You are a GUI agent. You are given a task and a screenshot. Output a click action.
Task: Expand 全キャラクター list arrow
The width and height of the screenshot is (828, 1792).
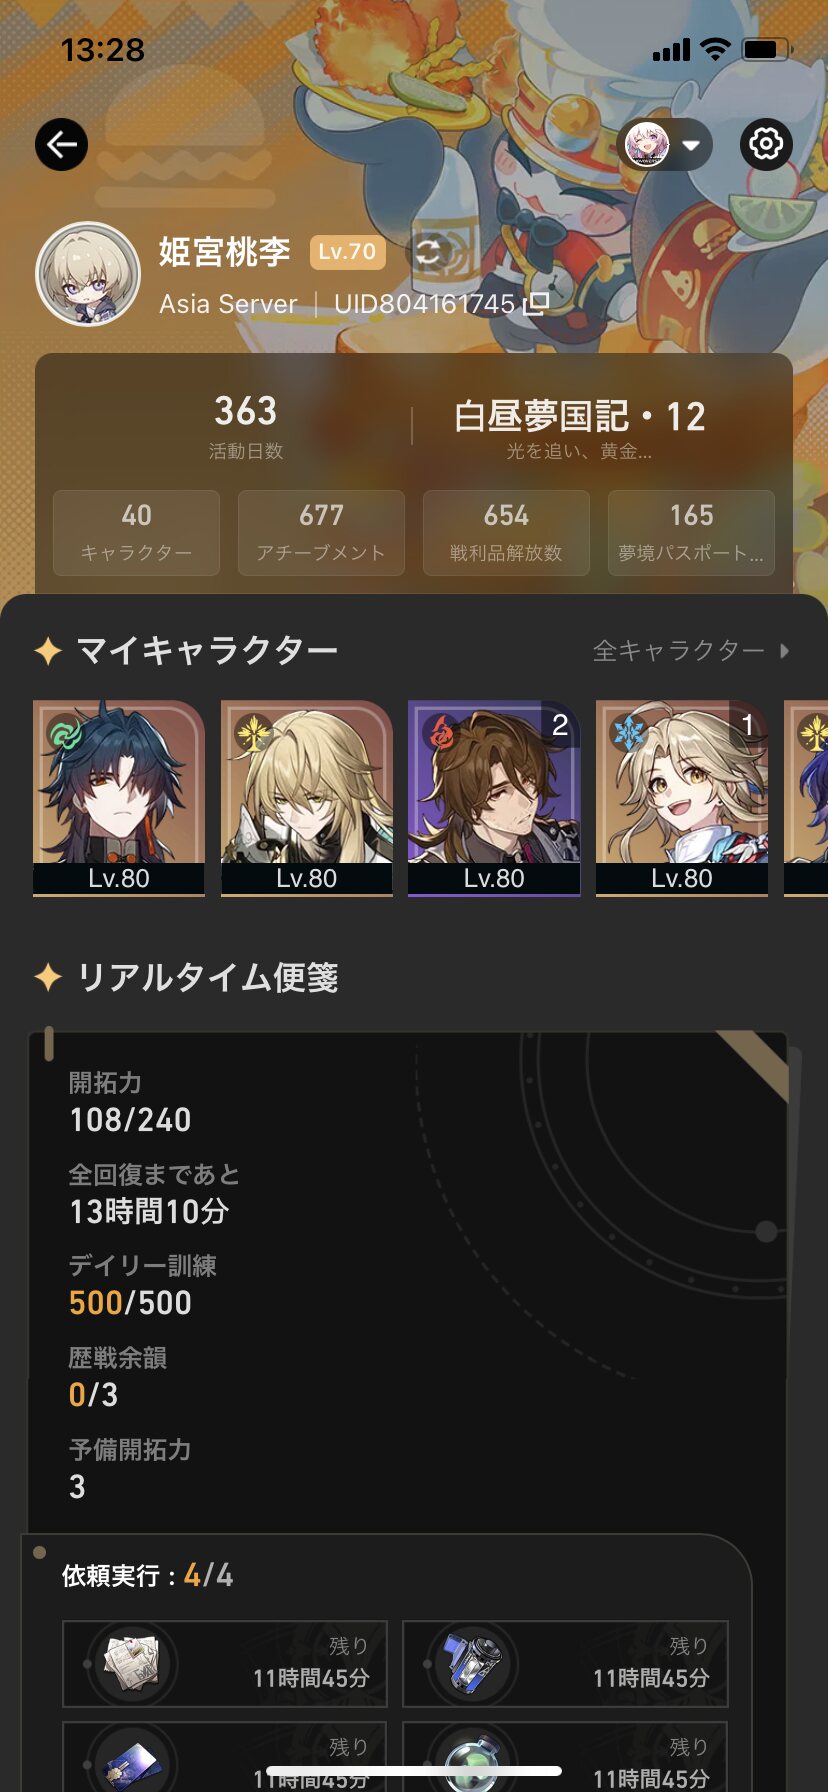(785, 651)
